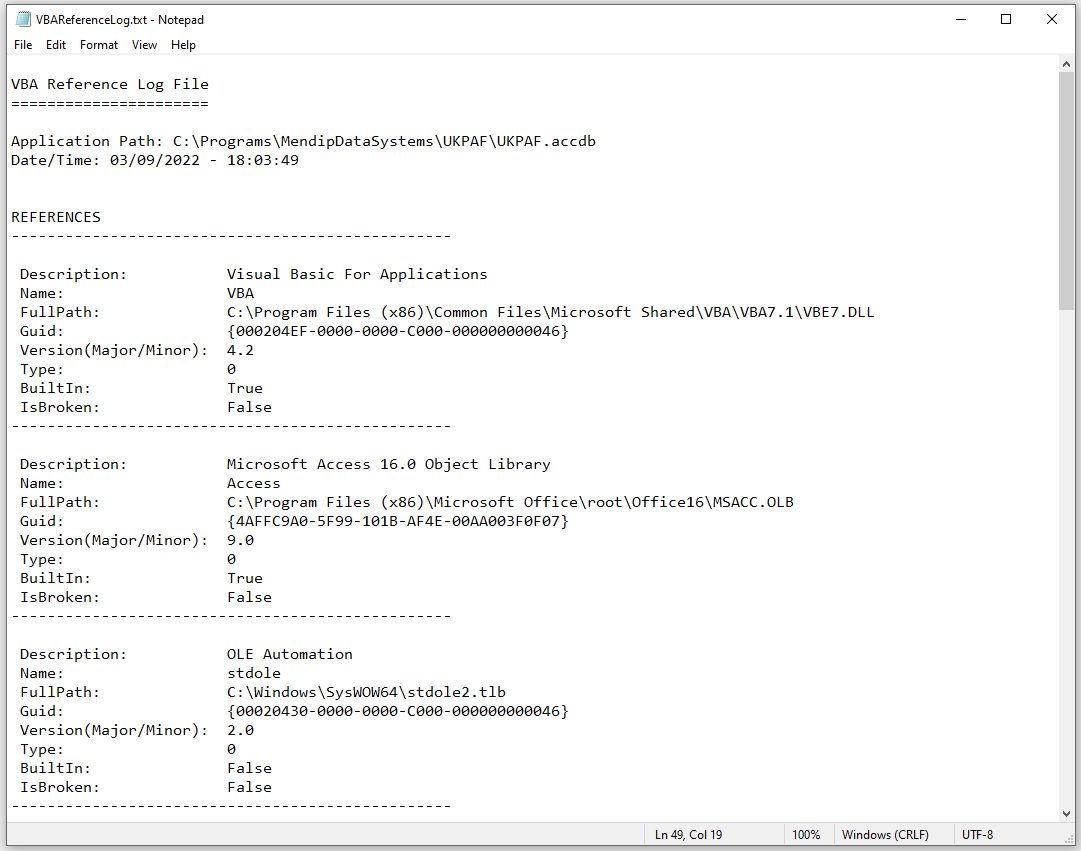The width and height of the screenshot is (1081, 851).
Task: Click the version value 2.0
Action: (241, 730)
